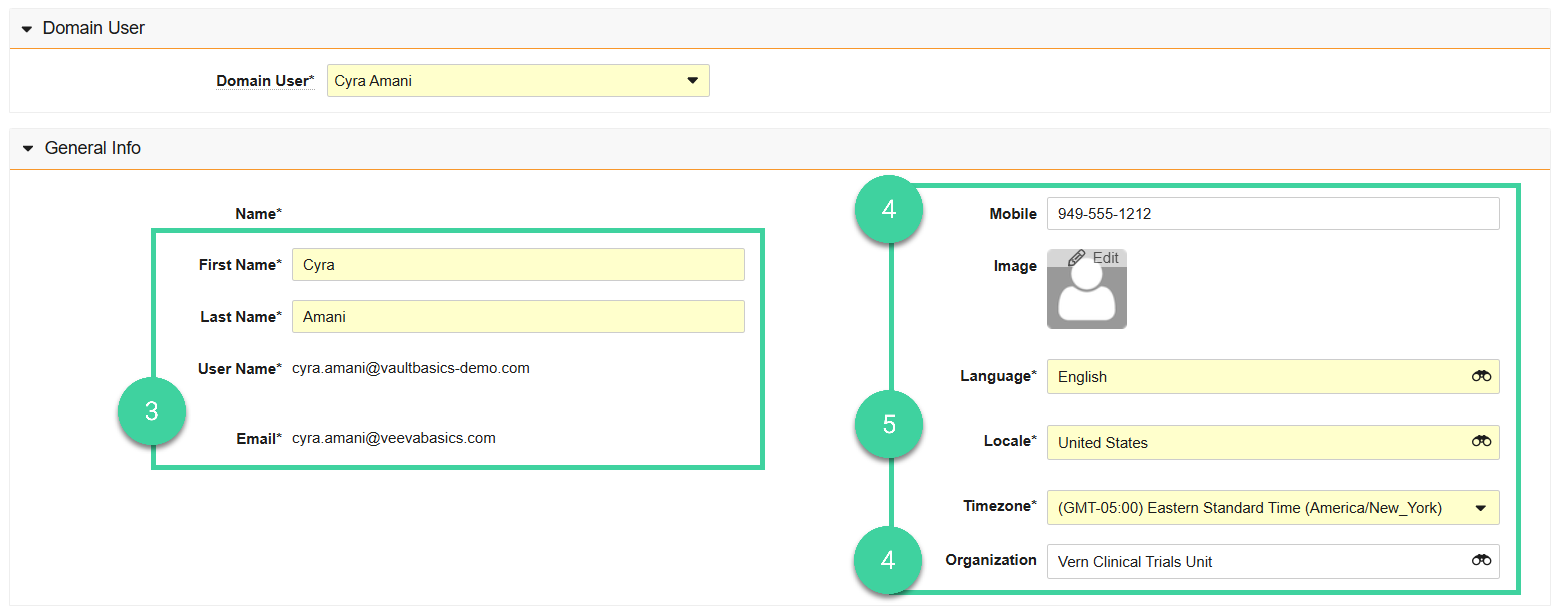
Task: Open Locale lookup binoculars icon
Action: click(x=1481, y=442)
